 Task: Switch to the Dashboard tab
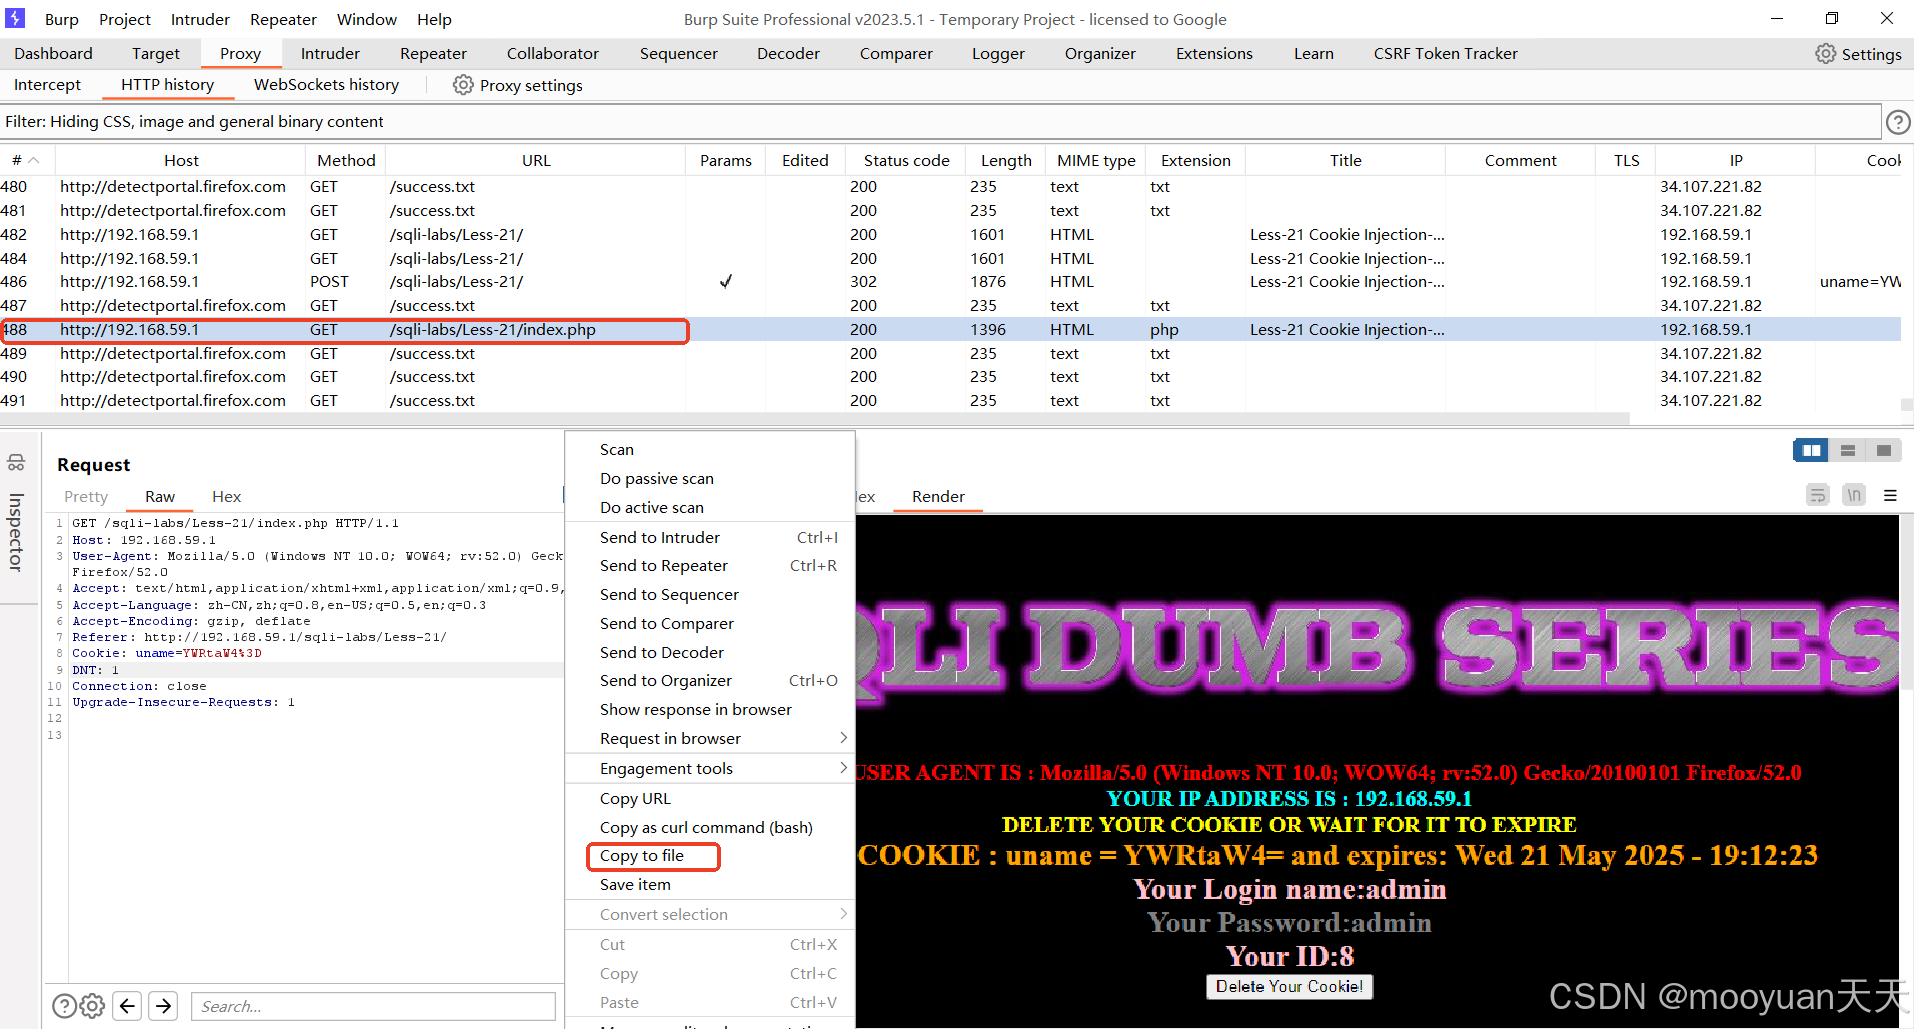point(53,53)
